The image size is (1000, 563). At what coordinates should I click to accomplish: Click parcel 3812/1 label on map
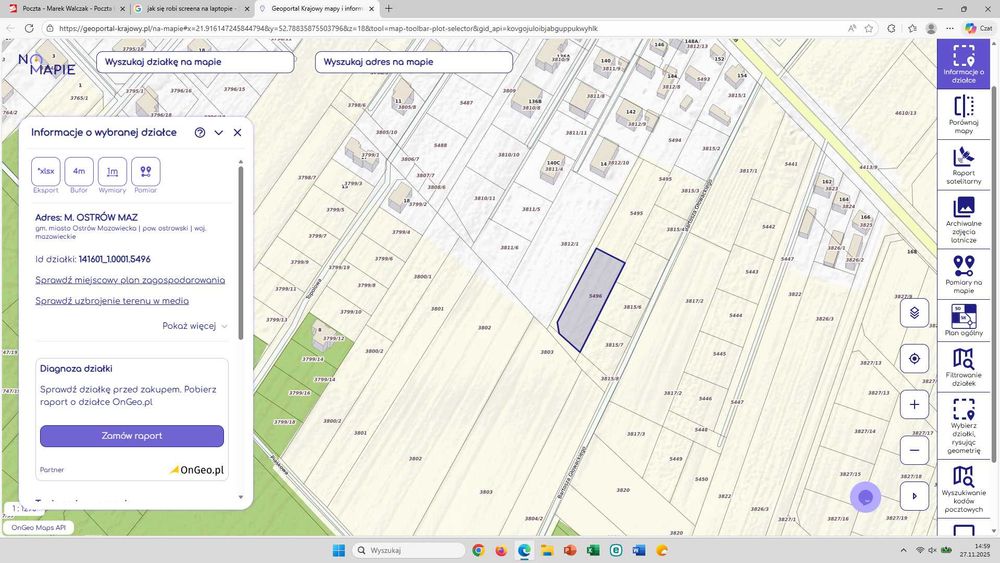click(570, 244)
